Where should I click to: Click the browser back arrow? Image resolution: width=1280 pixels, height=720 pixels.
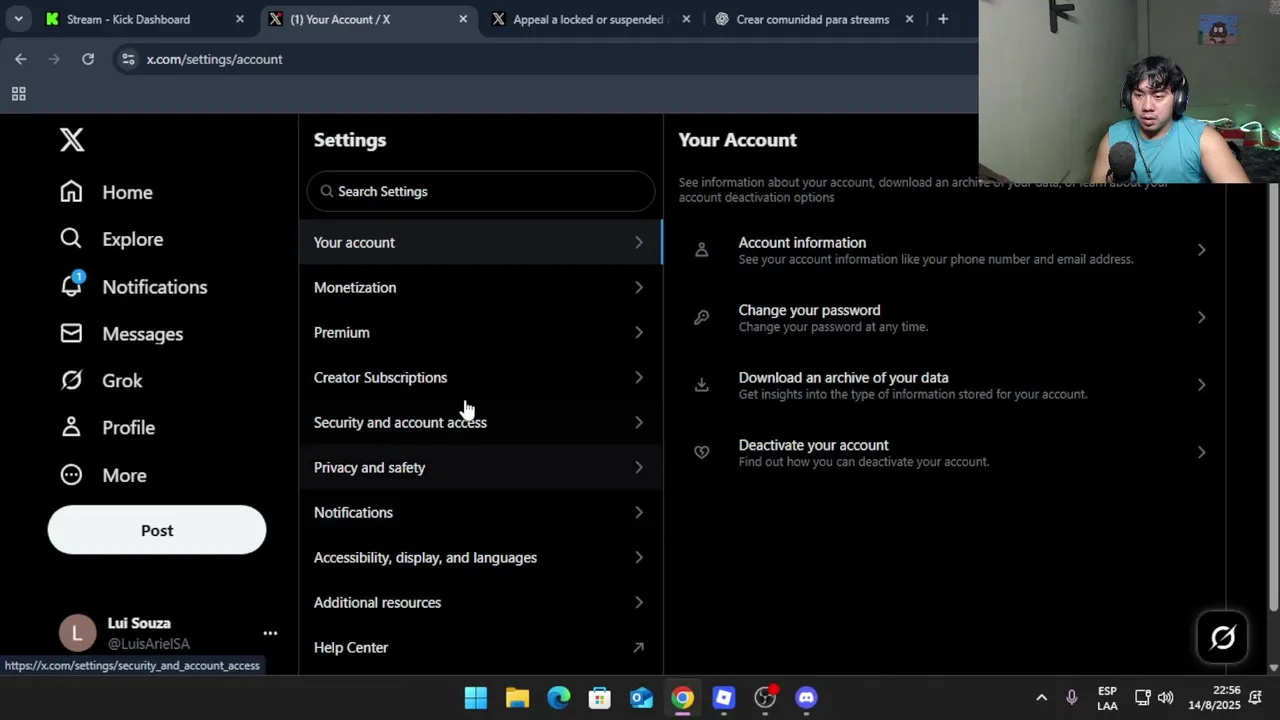[21, 59]
